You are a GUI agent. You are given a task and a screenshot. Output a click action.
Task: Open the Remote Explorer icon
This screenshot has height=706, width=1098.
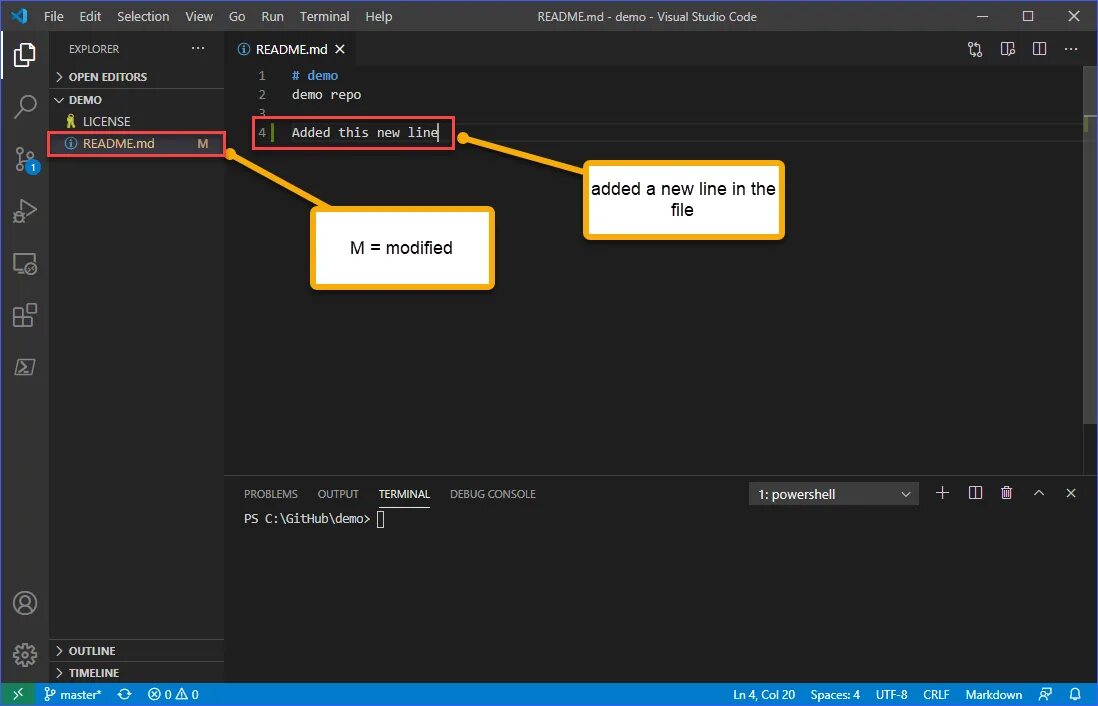(25, 263)
